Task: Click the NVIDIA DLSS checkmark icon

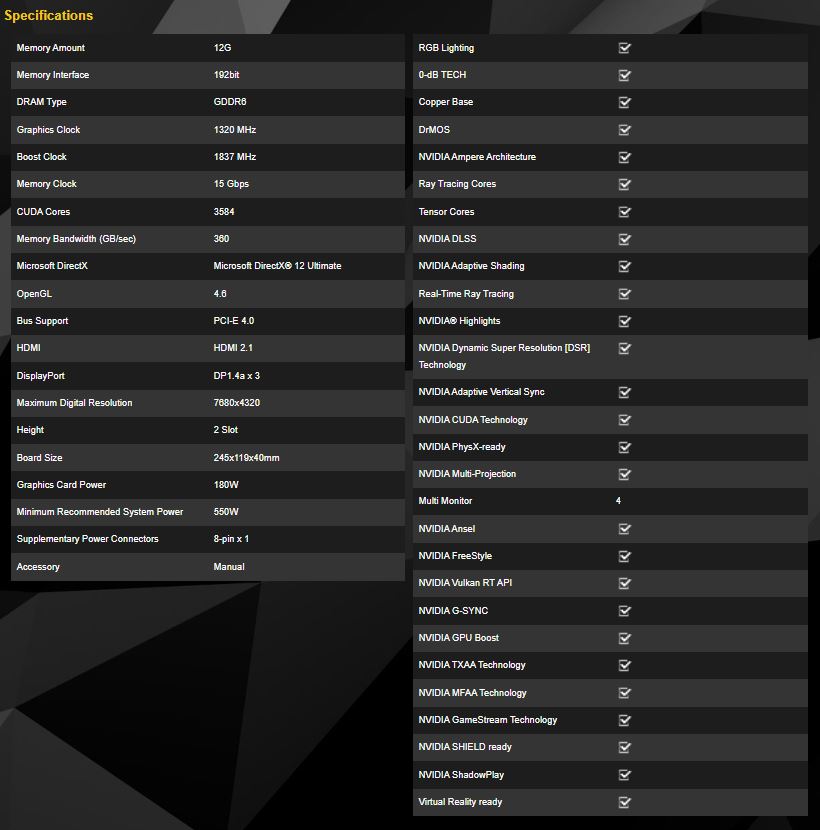Action: [x=625, y=239]
